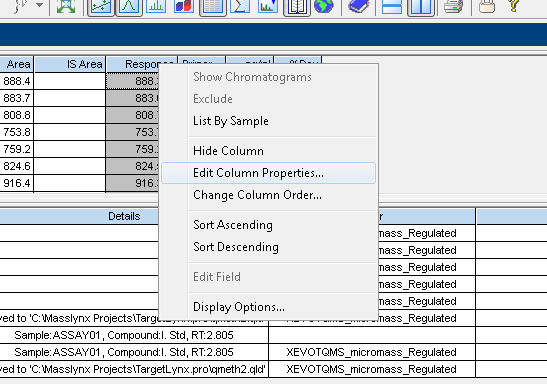Select the Area cell 824.6

(x=16, y=166)
